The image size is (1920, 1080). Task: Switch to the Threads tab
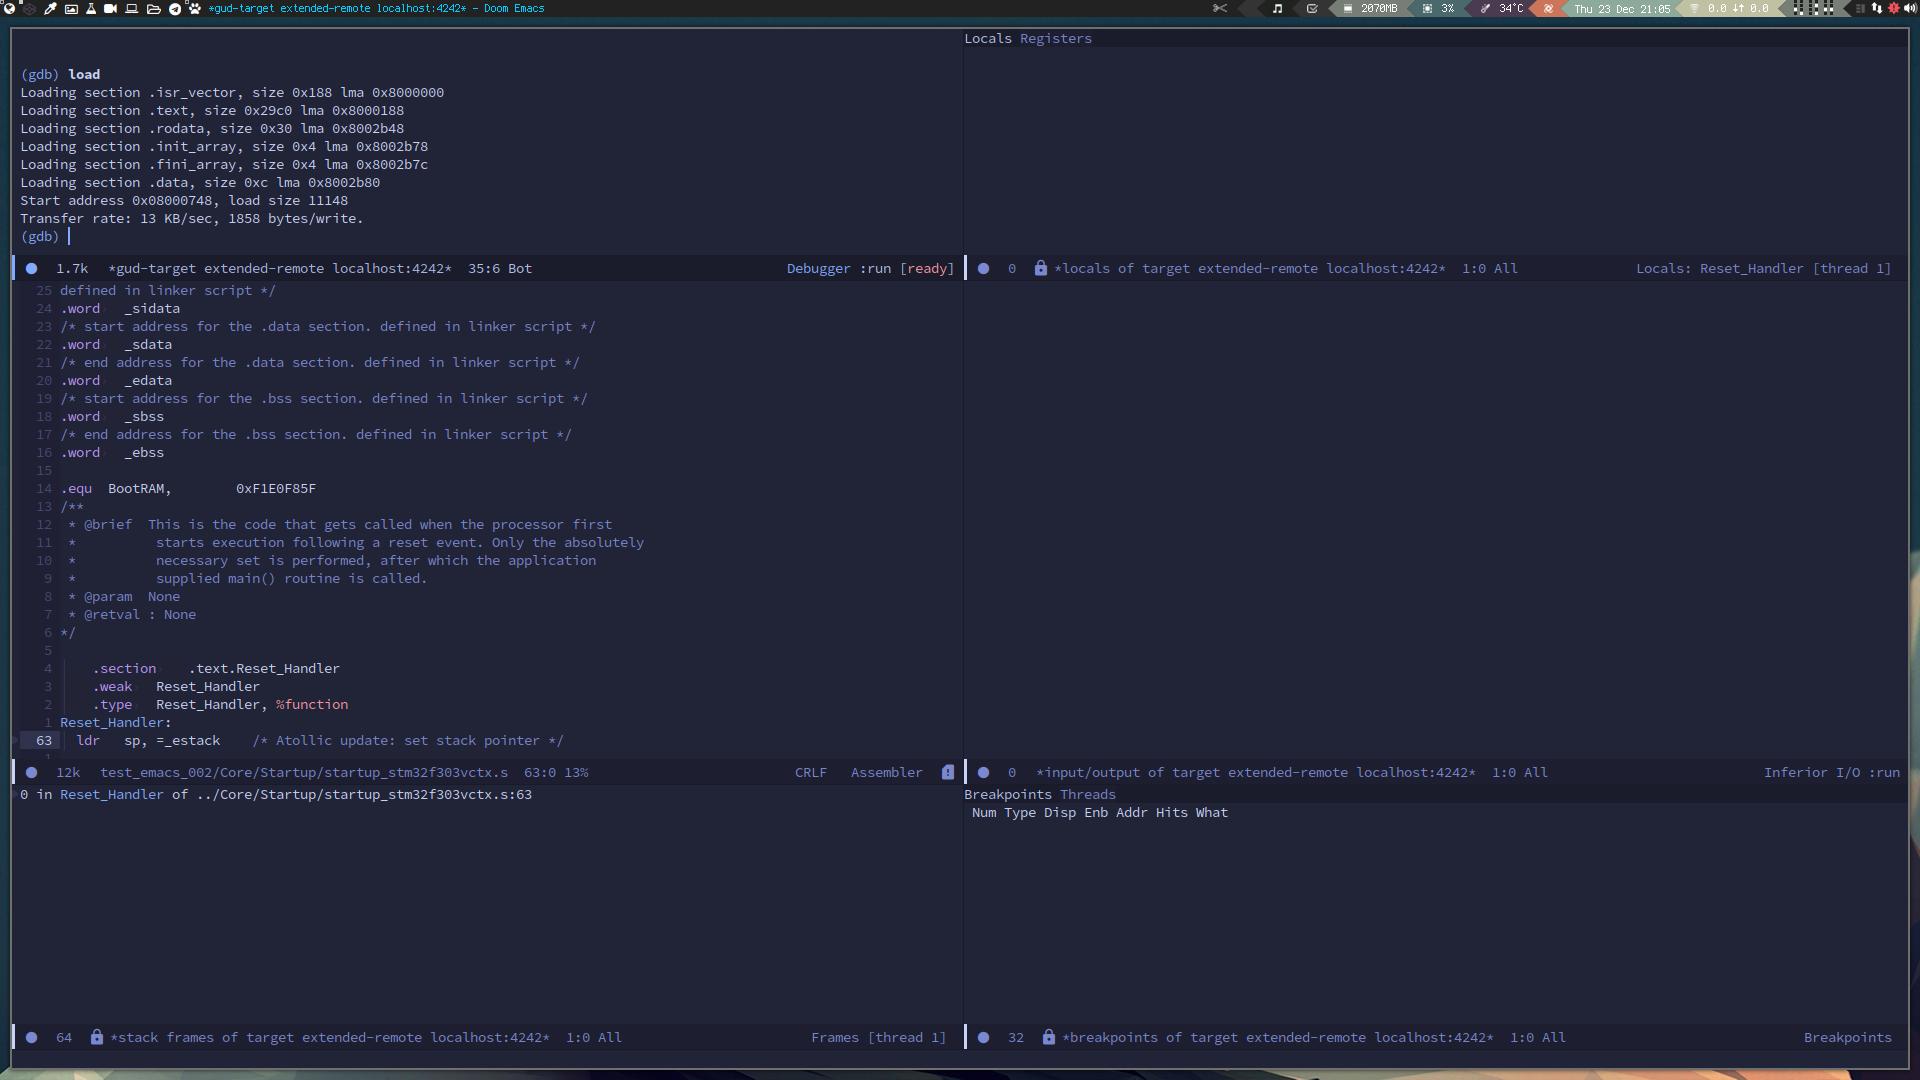1088,795
